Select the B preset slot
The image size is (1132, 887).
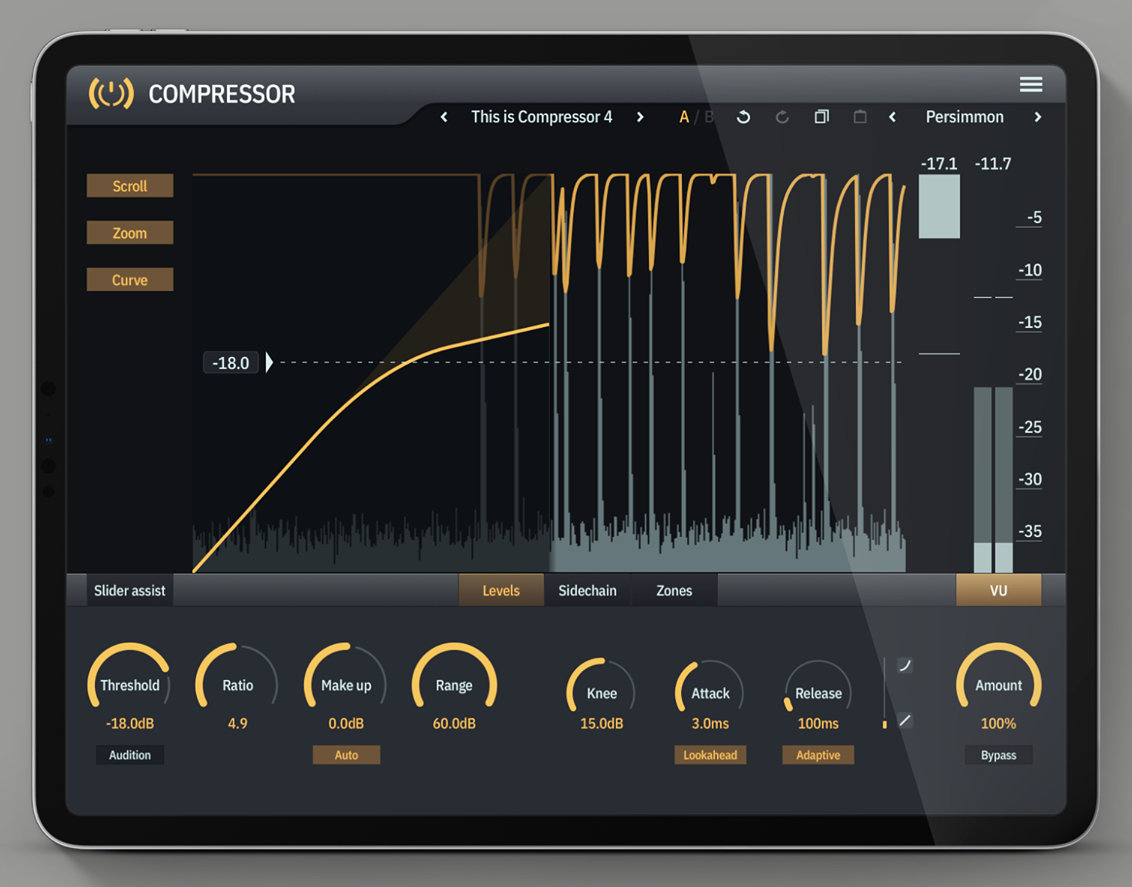click(x=707, y=117)
